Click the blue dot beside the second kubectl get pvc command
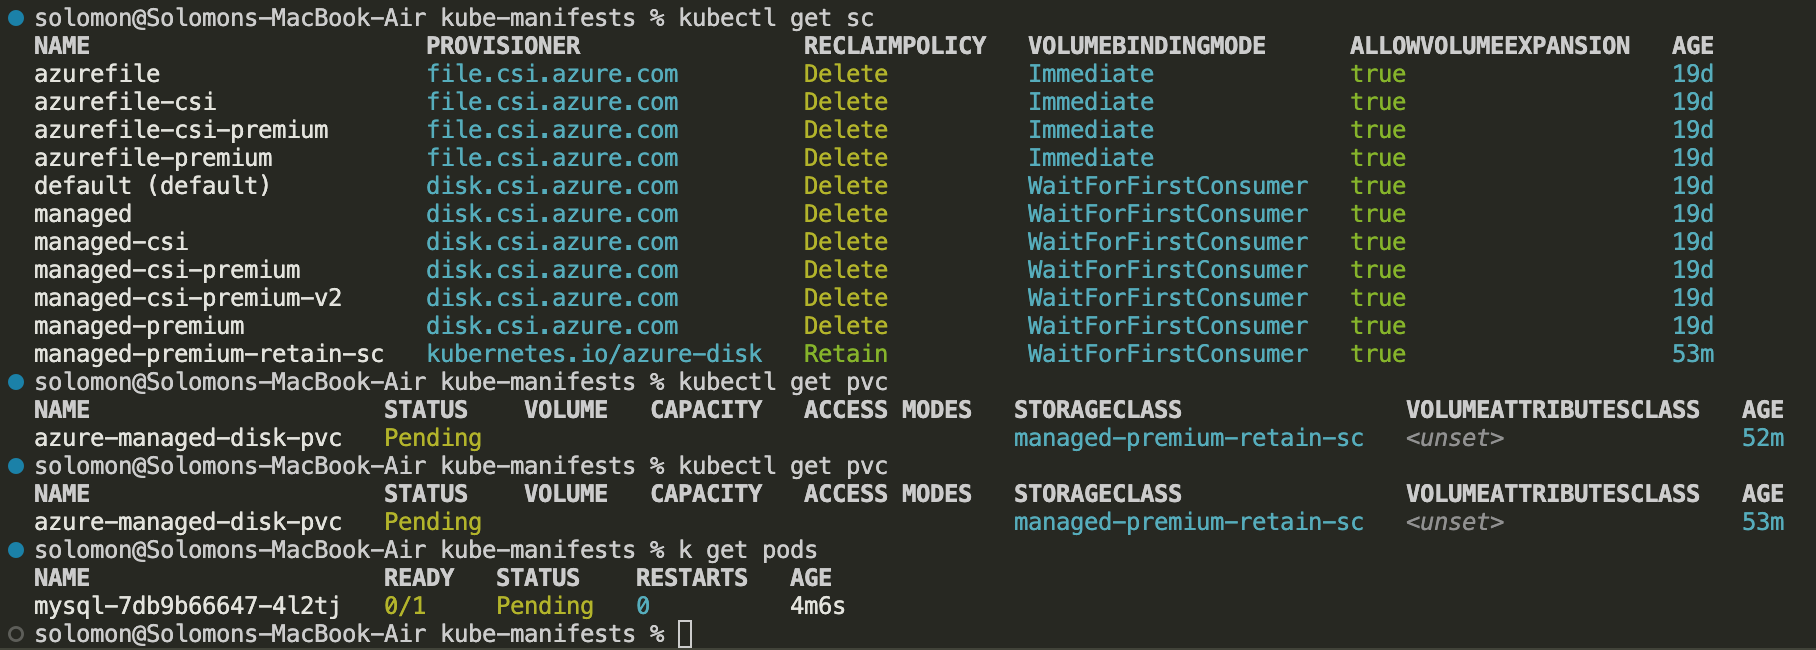The image size is (1816, 650). (x=16, y=466)
